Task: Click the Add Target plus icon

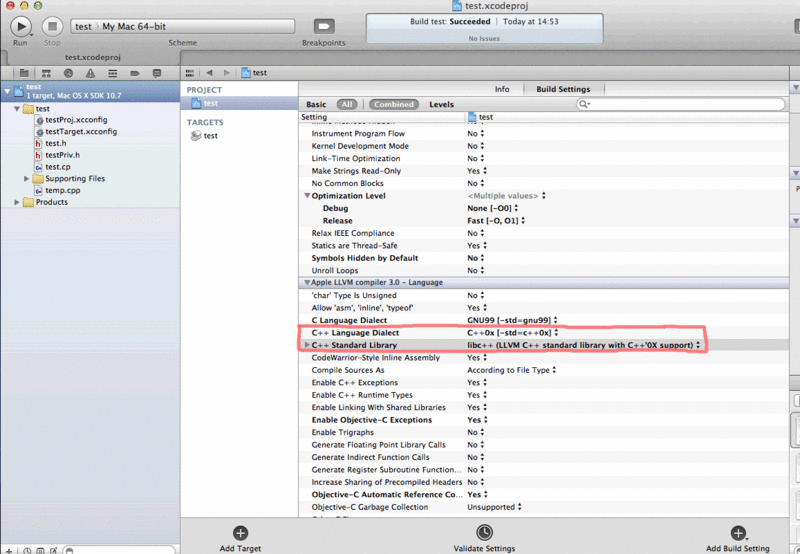Action: (240, 533)
